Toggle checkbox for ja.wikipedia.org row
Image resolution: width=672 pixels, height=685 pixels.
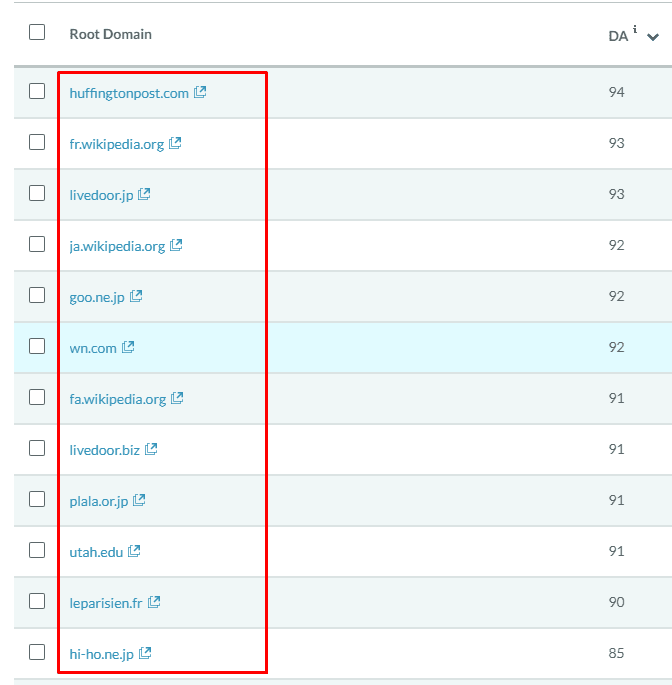pos(37,244)
